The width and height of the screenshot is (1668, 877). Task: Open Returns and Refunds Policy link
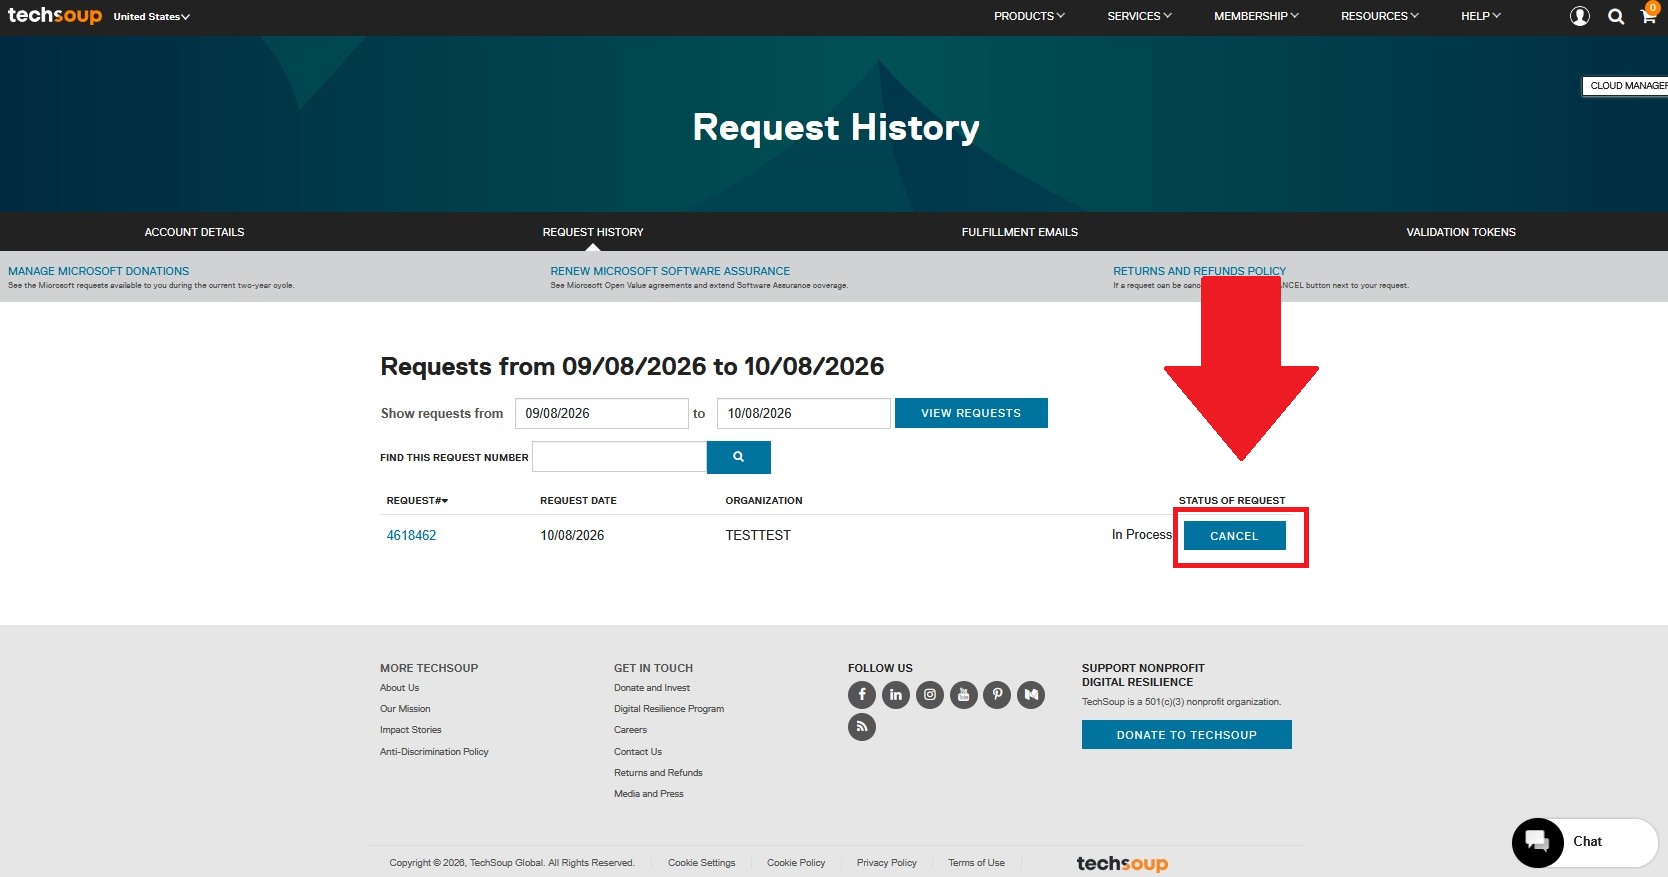click(x=1199, y=271)
